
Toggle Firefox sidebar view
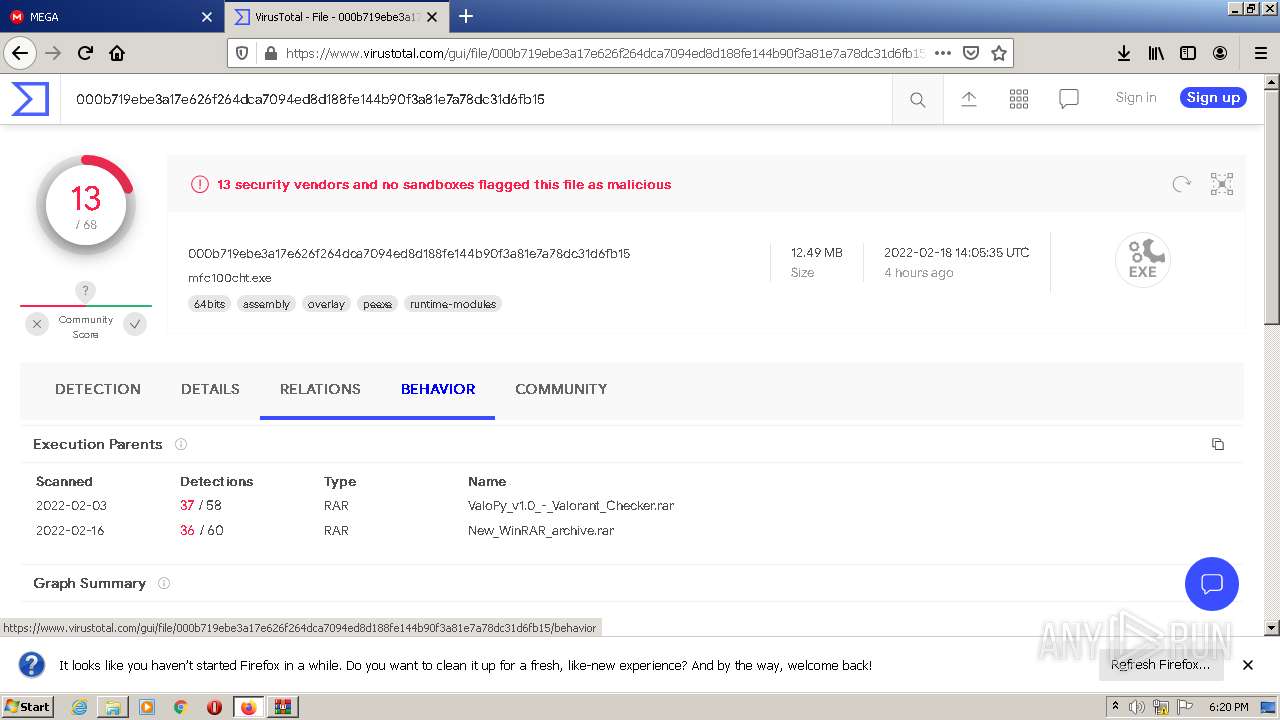click(x=1188, y=53)
